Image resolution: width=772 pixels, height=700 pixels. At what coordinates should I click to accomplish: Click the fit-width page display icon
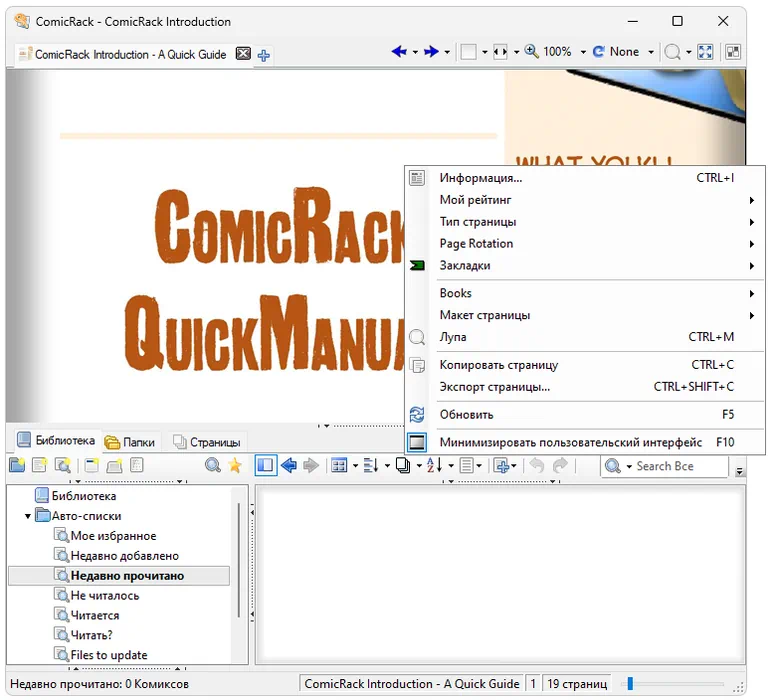tap(500, 52)
